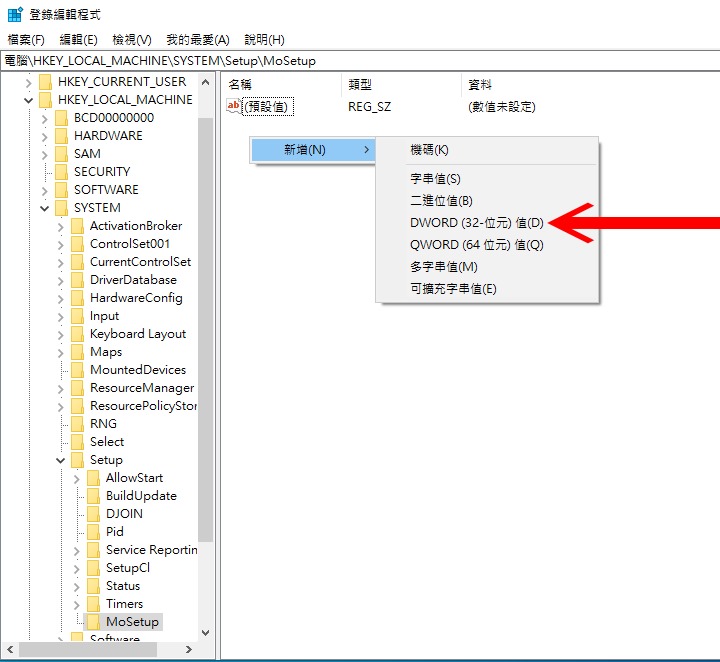Click the Timers folder icon
Viewport: 720px width, 662px height.
(x=94, y=604)
